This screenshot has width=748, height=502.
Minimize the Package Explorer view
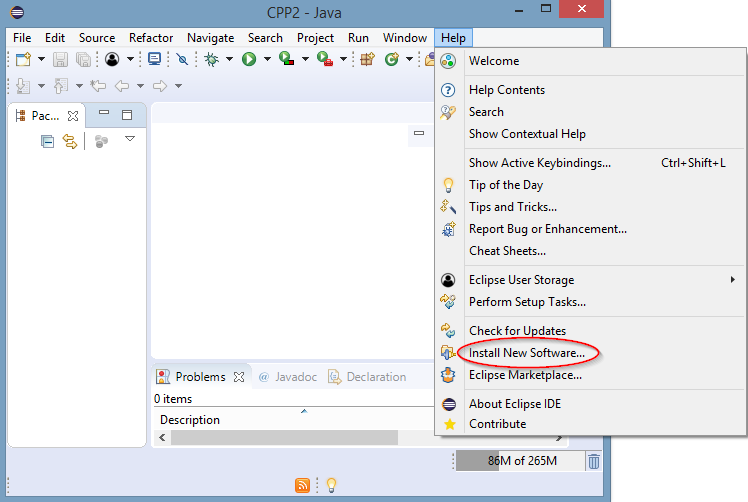point(104,115)
